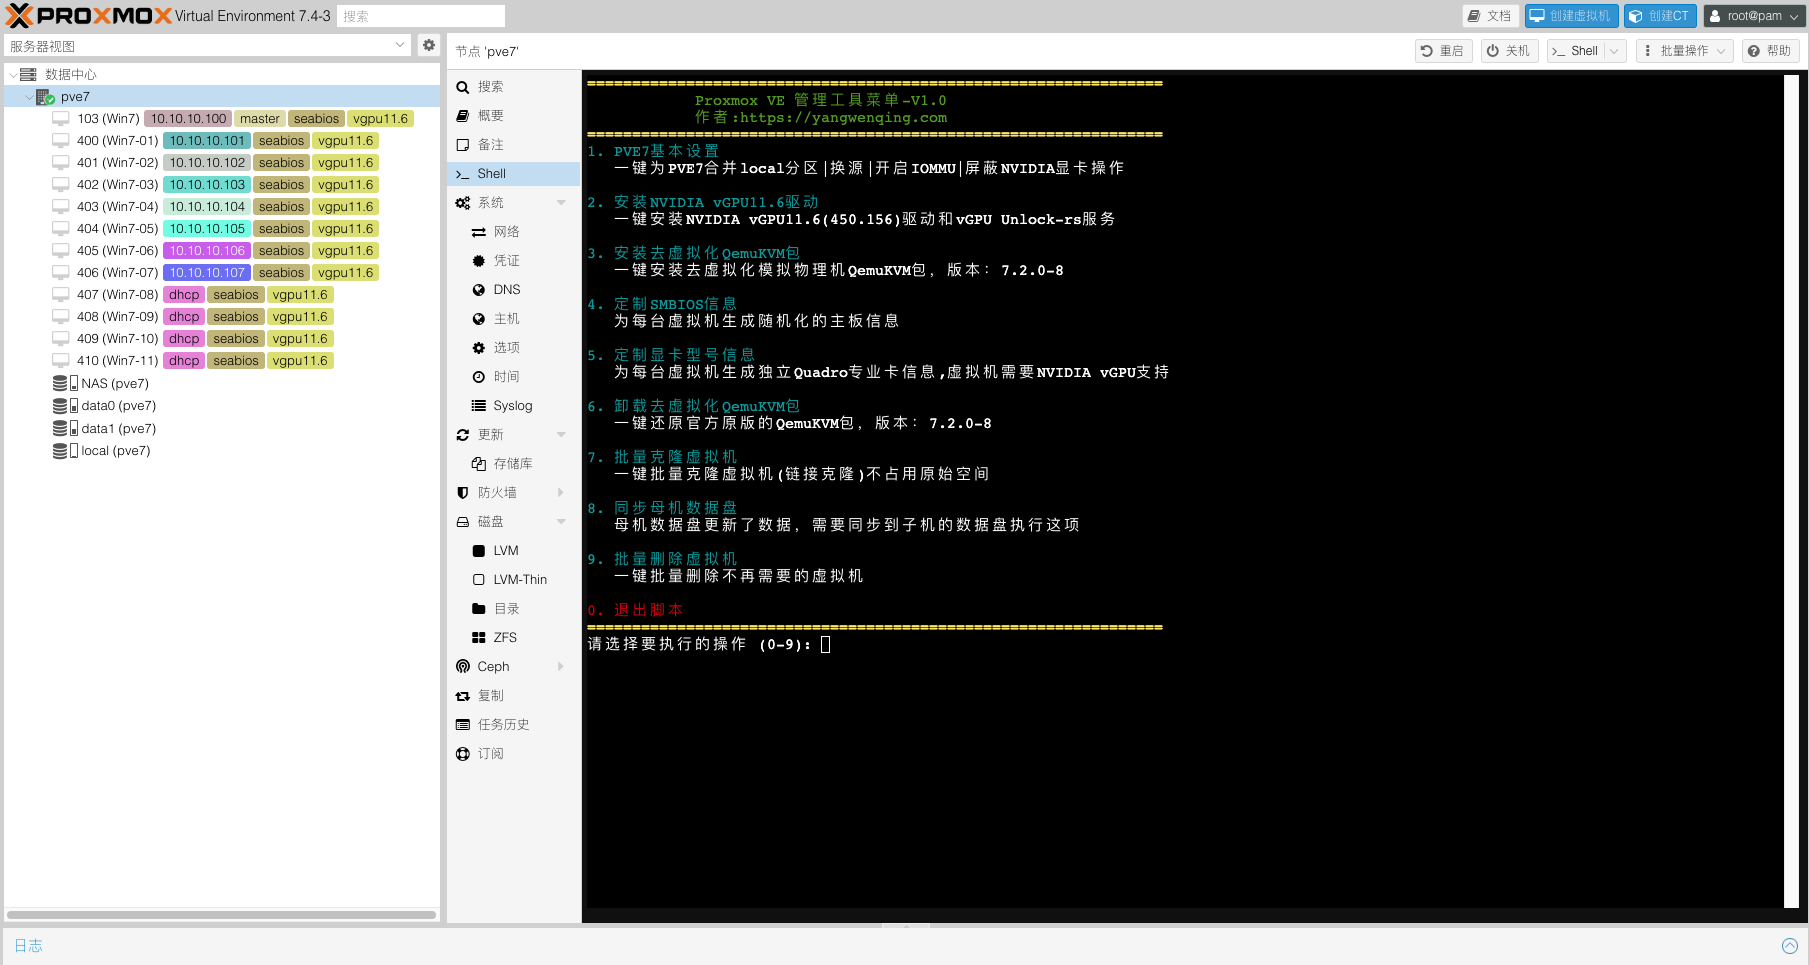1810x965 pixels.
Task: Click the Proxmox logo in the header
Action: point(88,16)
